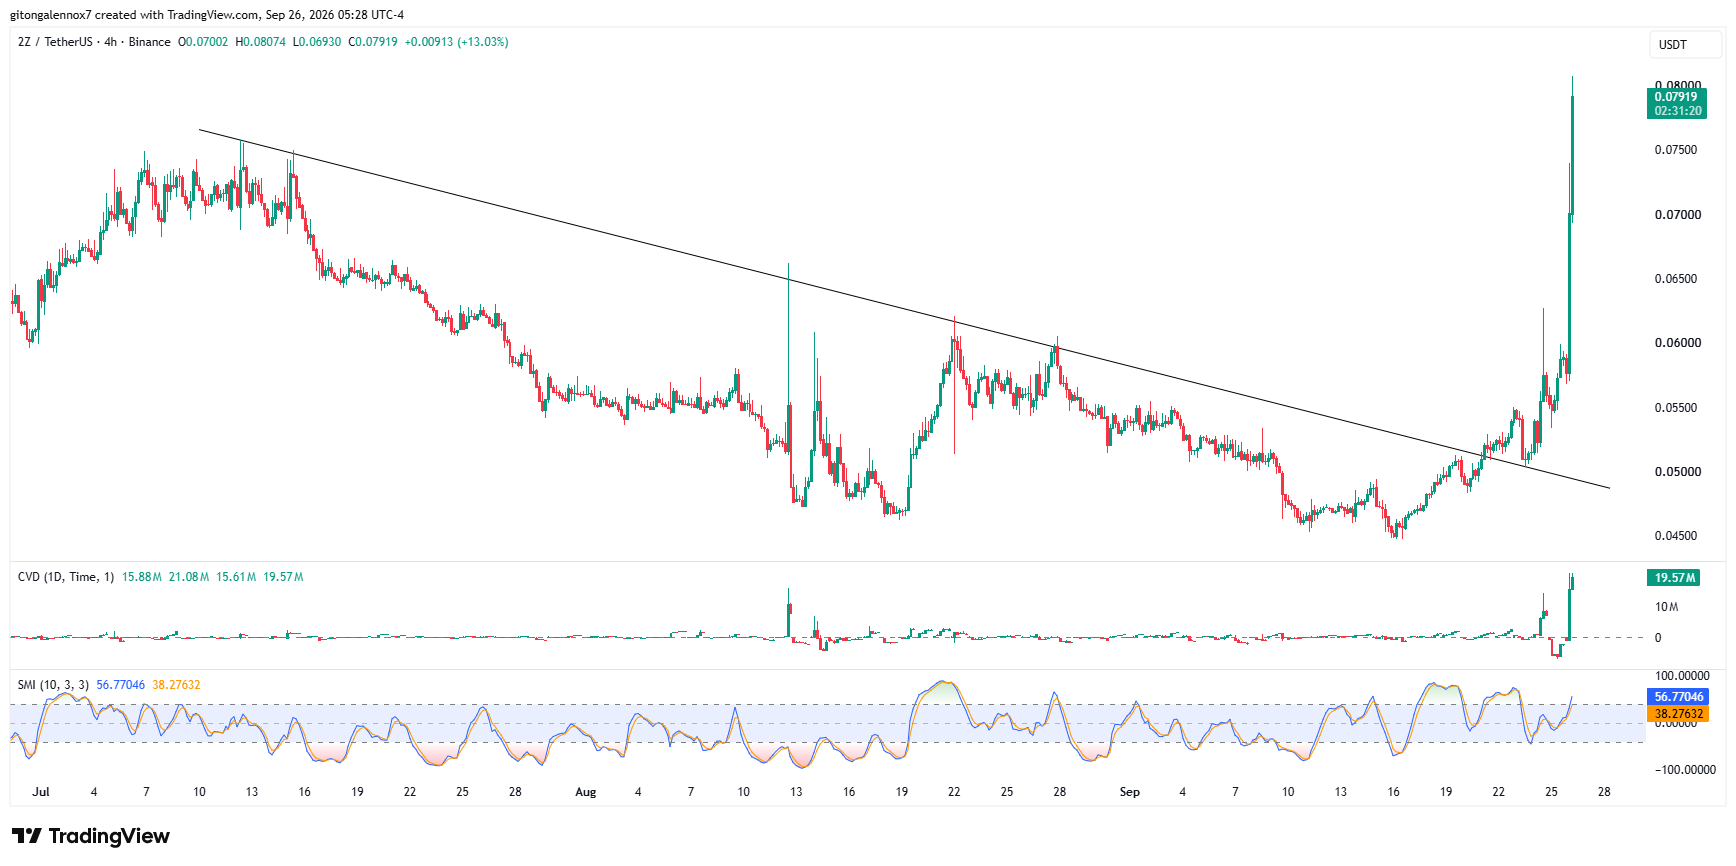Click the CVD indicator legend label
This screenshot has width=1736, height=866.
coord(66,577)
